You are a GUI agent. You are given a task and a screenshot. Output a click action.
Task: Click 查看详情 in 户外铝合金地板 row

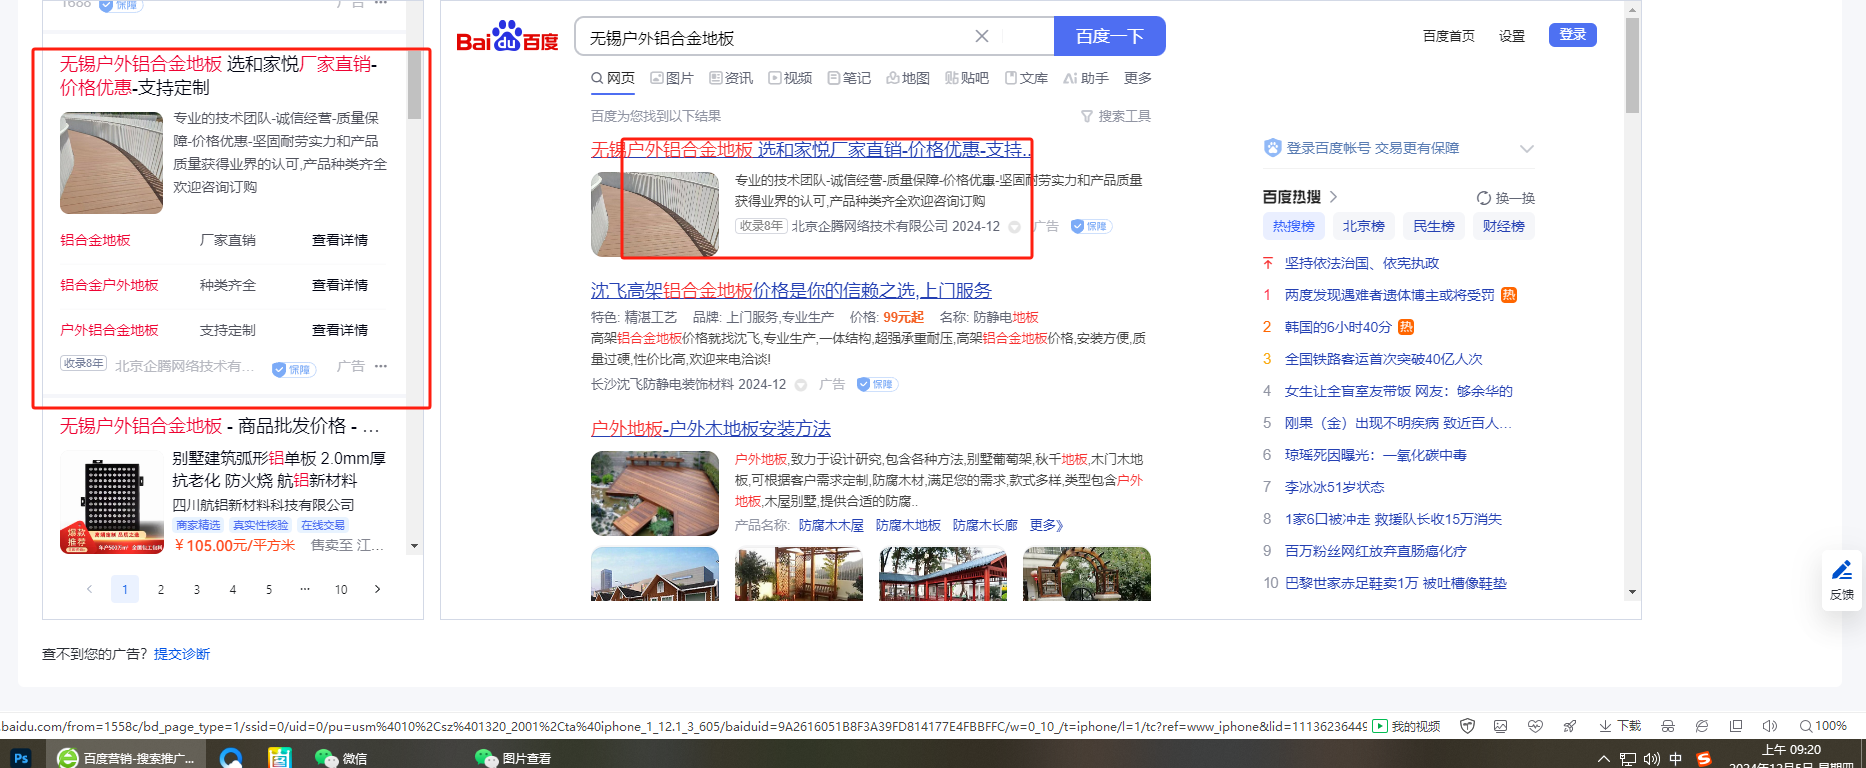[x=340, y=330]
